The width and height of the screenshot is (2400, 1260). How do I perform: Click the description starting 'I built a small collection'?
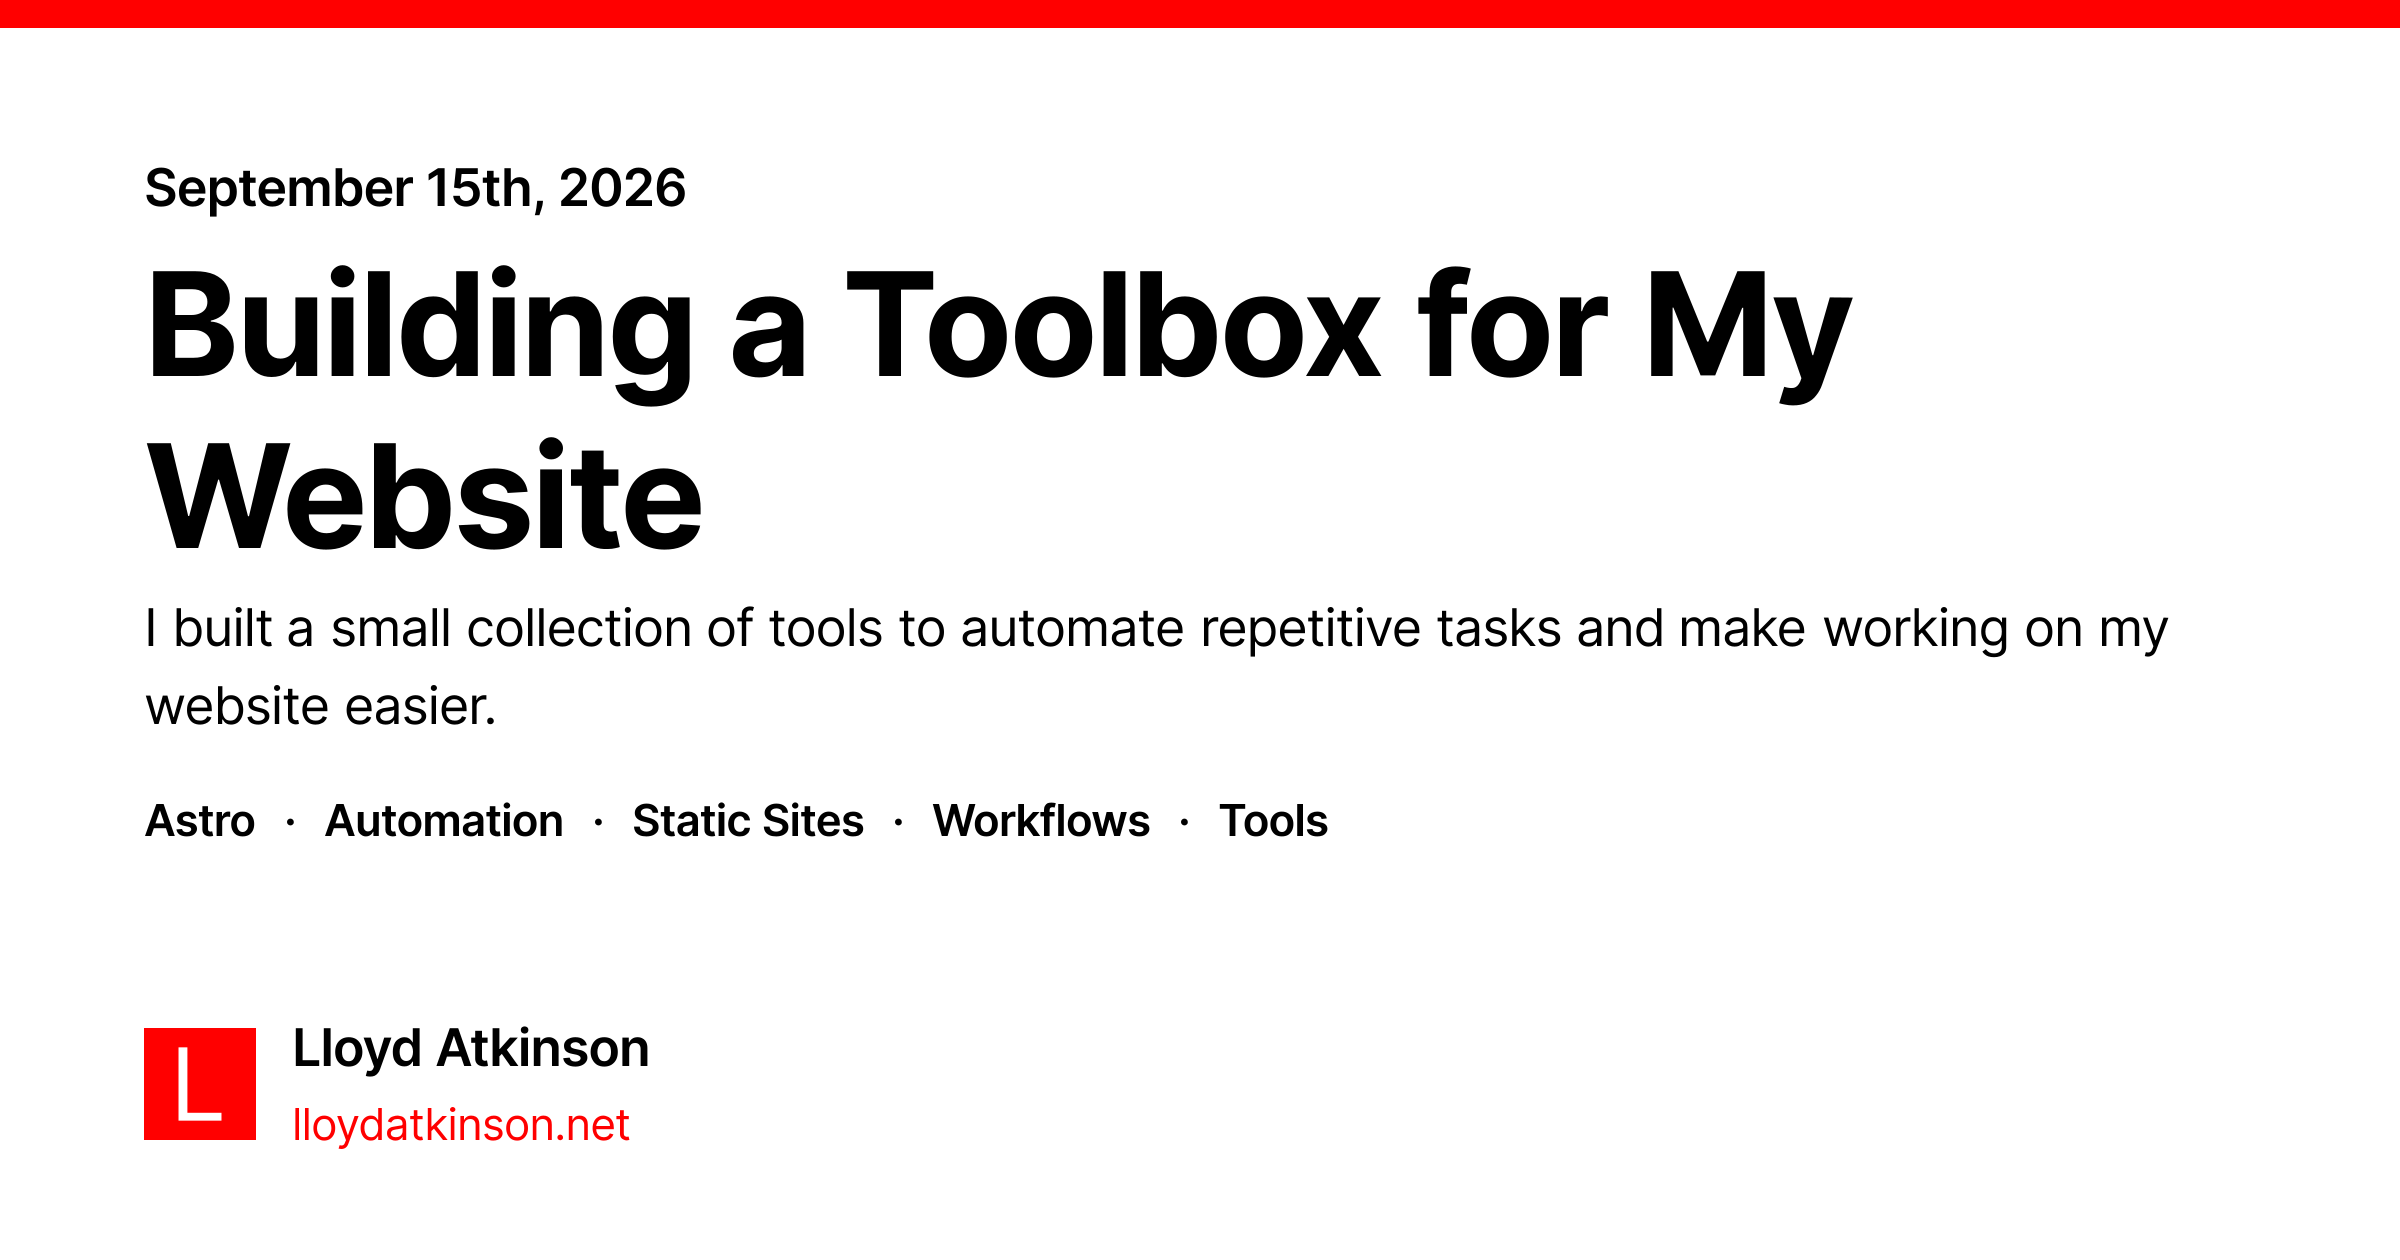pos(1156,667)
